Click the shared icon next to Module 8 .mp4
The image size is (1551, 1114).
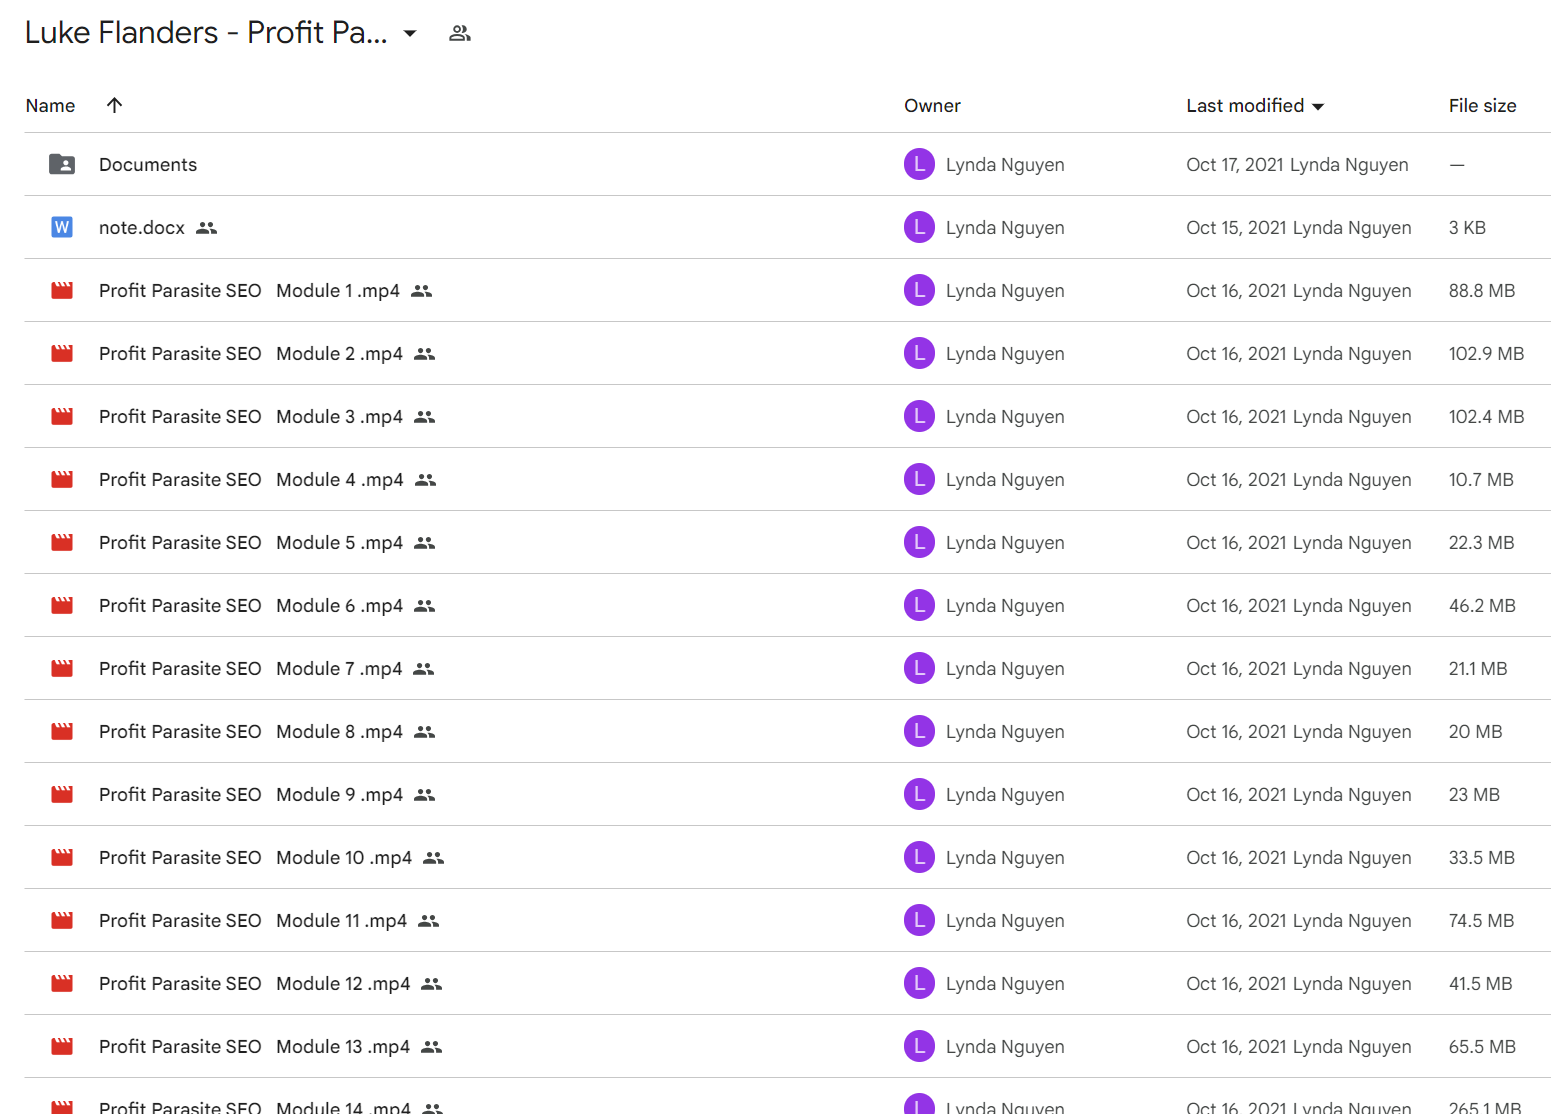pyautogui.click(x=425, y=732)
